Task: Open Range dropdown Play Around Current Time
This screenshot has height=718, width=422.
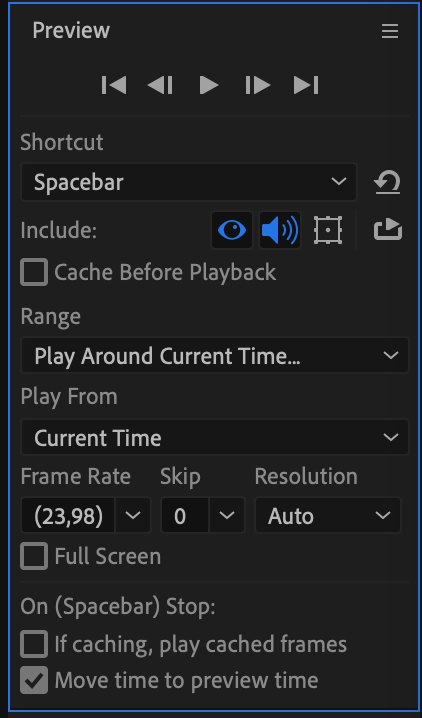Action: tap(215, 356)
